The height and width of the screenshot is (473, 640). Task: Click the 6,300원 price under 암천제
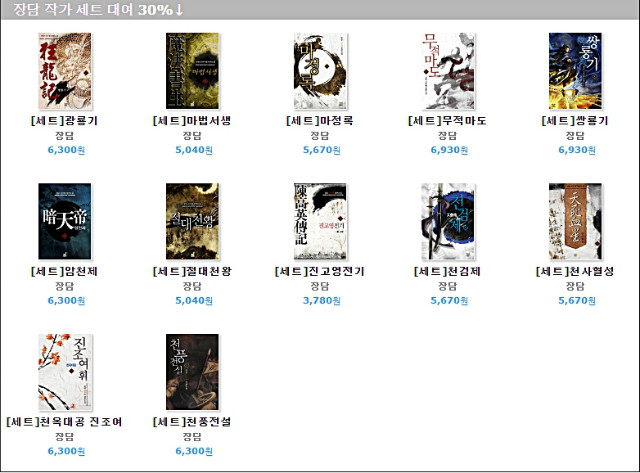point(66,300)
